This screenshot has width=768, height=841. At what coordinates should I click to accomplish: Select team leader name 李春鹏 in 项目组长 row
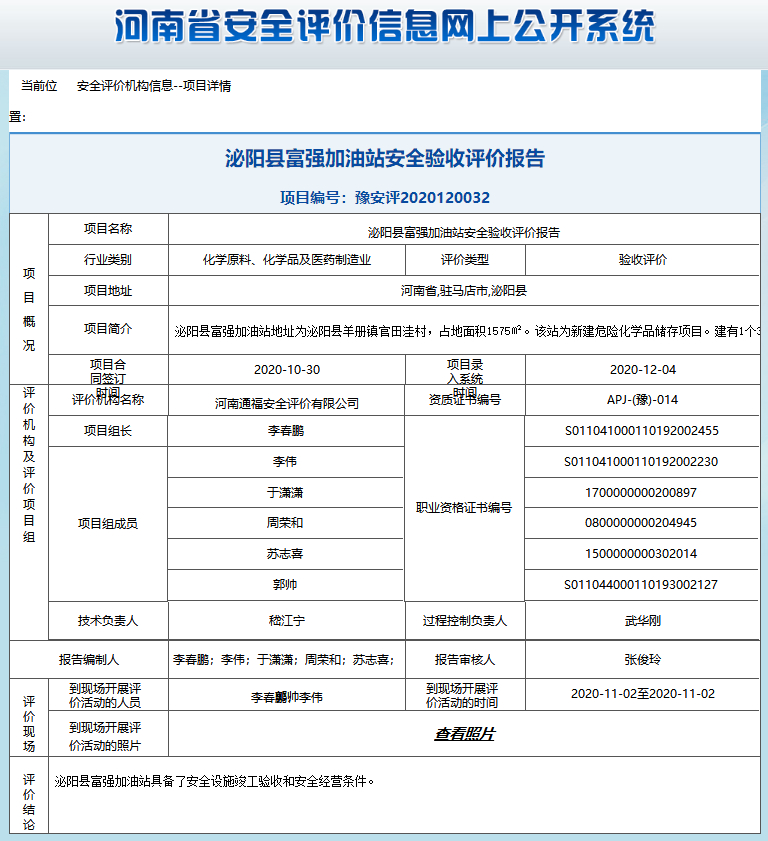[286, 431]
